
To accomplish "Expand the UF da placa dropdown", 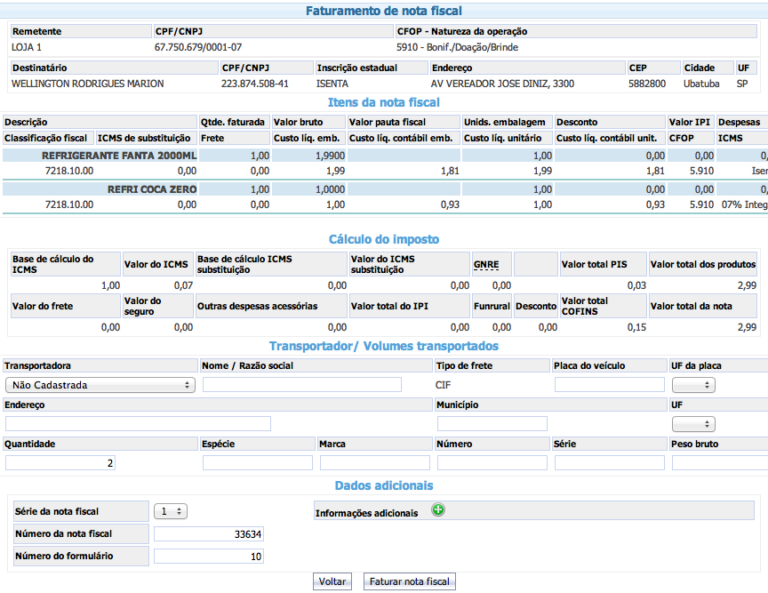I will click(693, 385).
